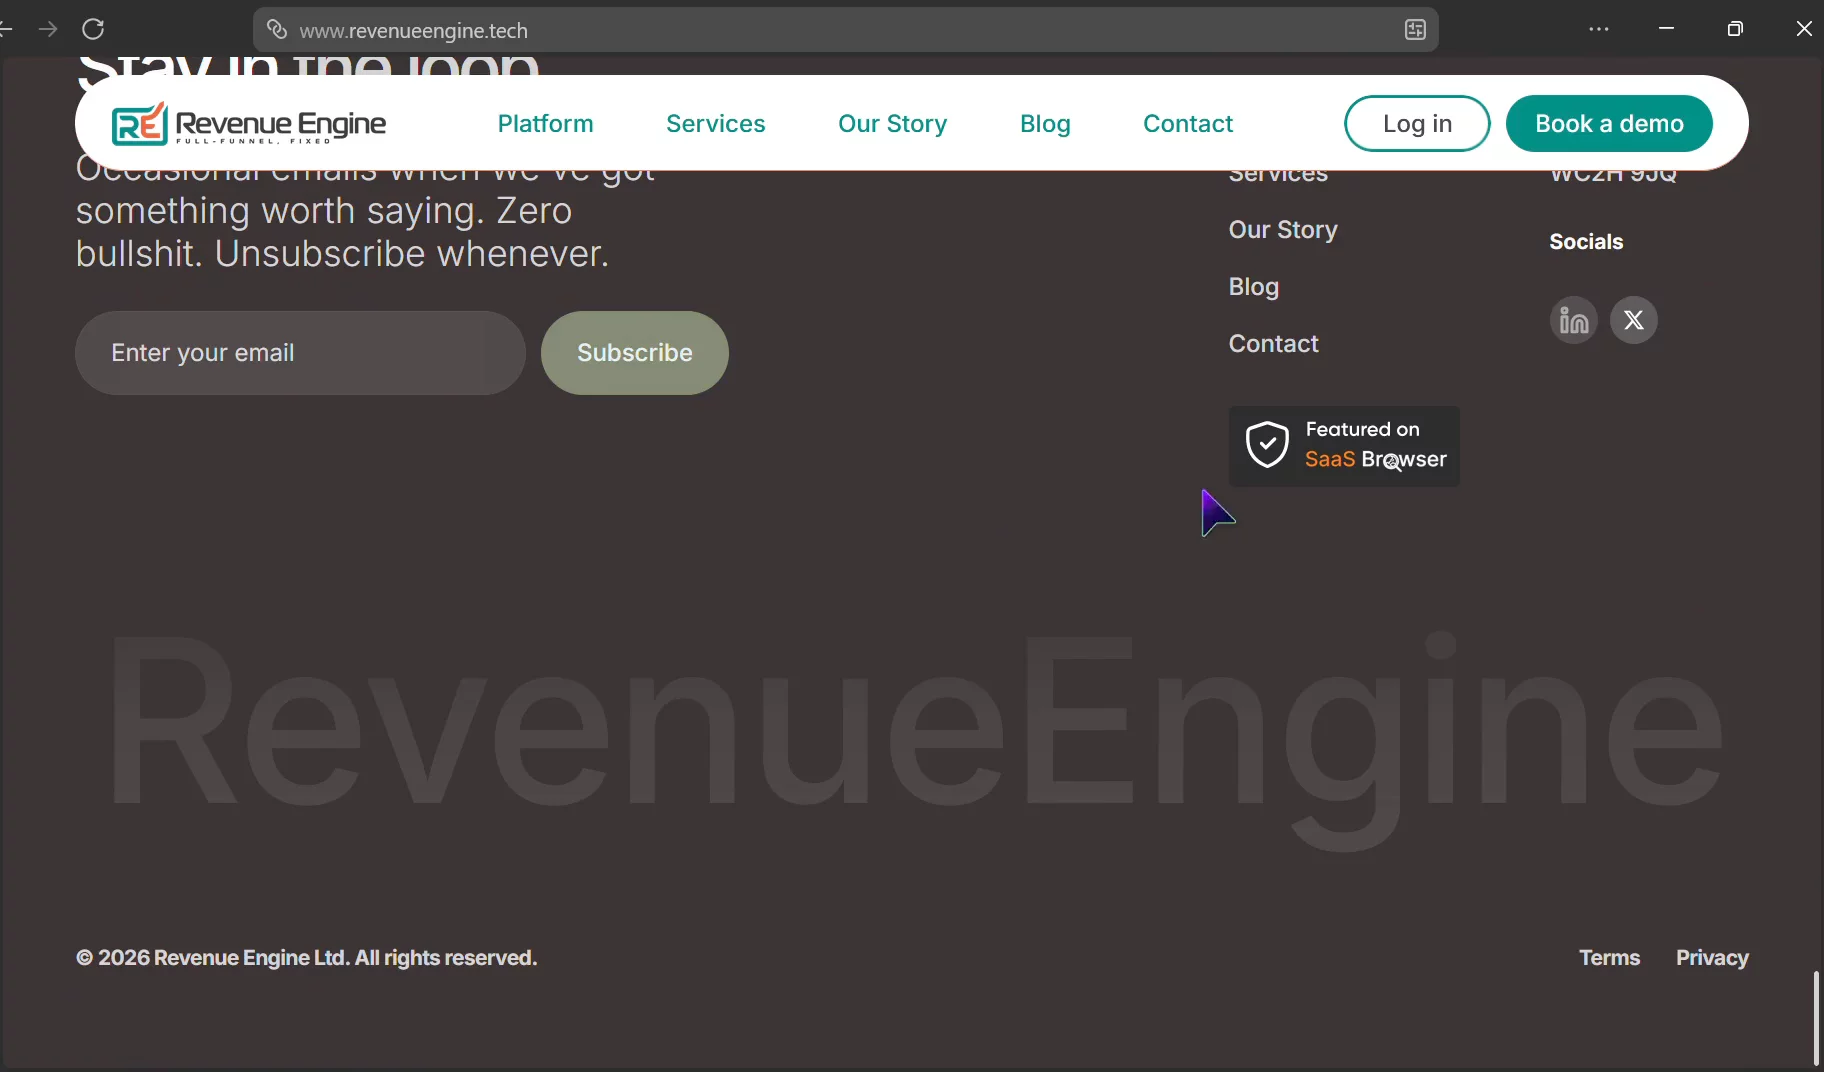Open Blog in the top navigation
1824x1072 pixels.
point(1045,124)
